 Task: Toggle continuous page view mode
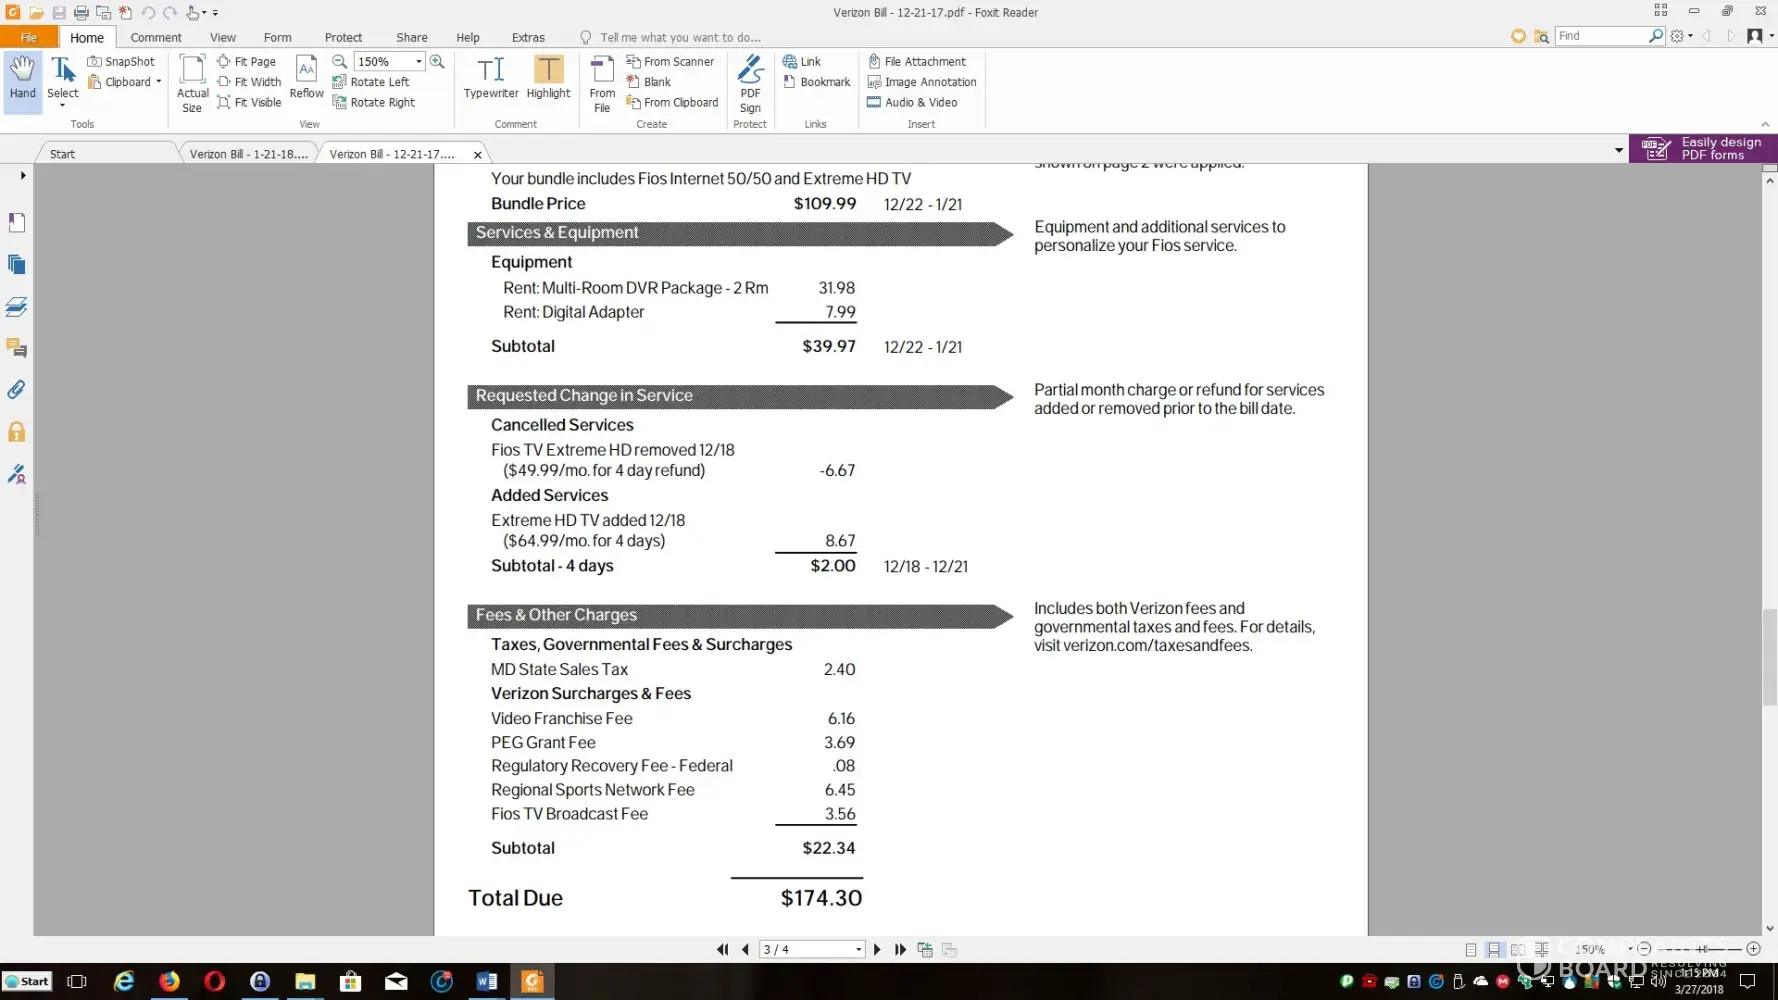coord(1494,949)
